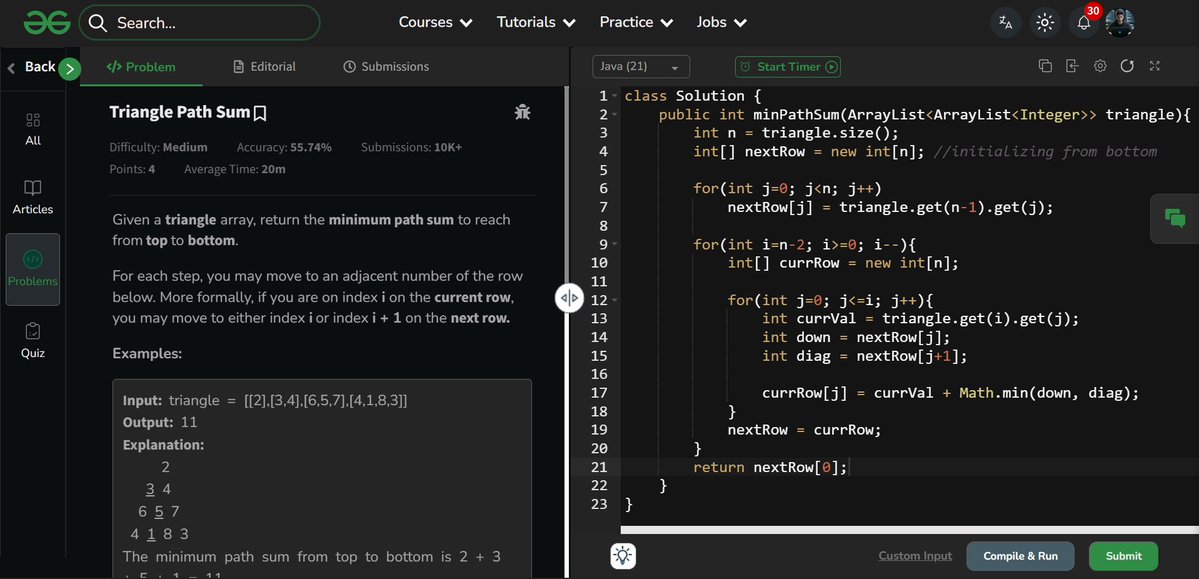This screenshot has height=579, width=1199.
Task: Report a bug using the bug icon
Action: (x=521, y=111)
